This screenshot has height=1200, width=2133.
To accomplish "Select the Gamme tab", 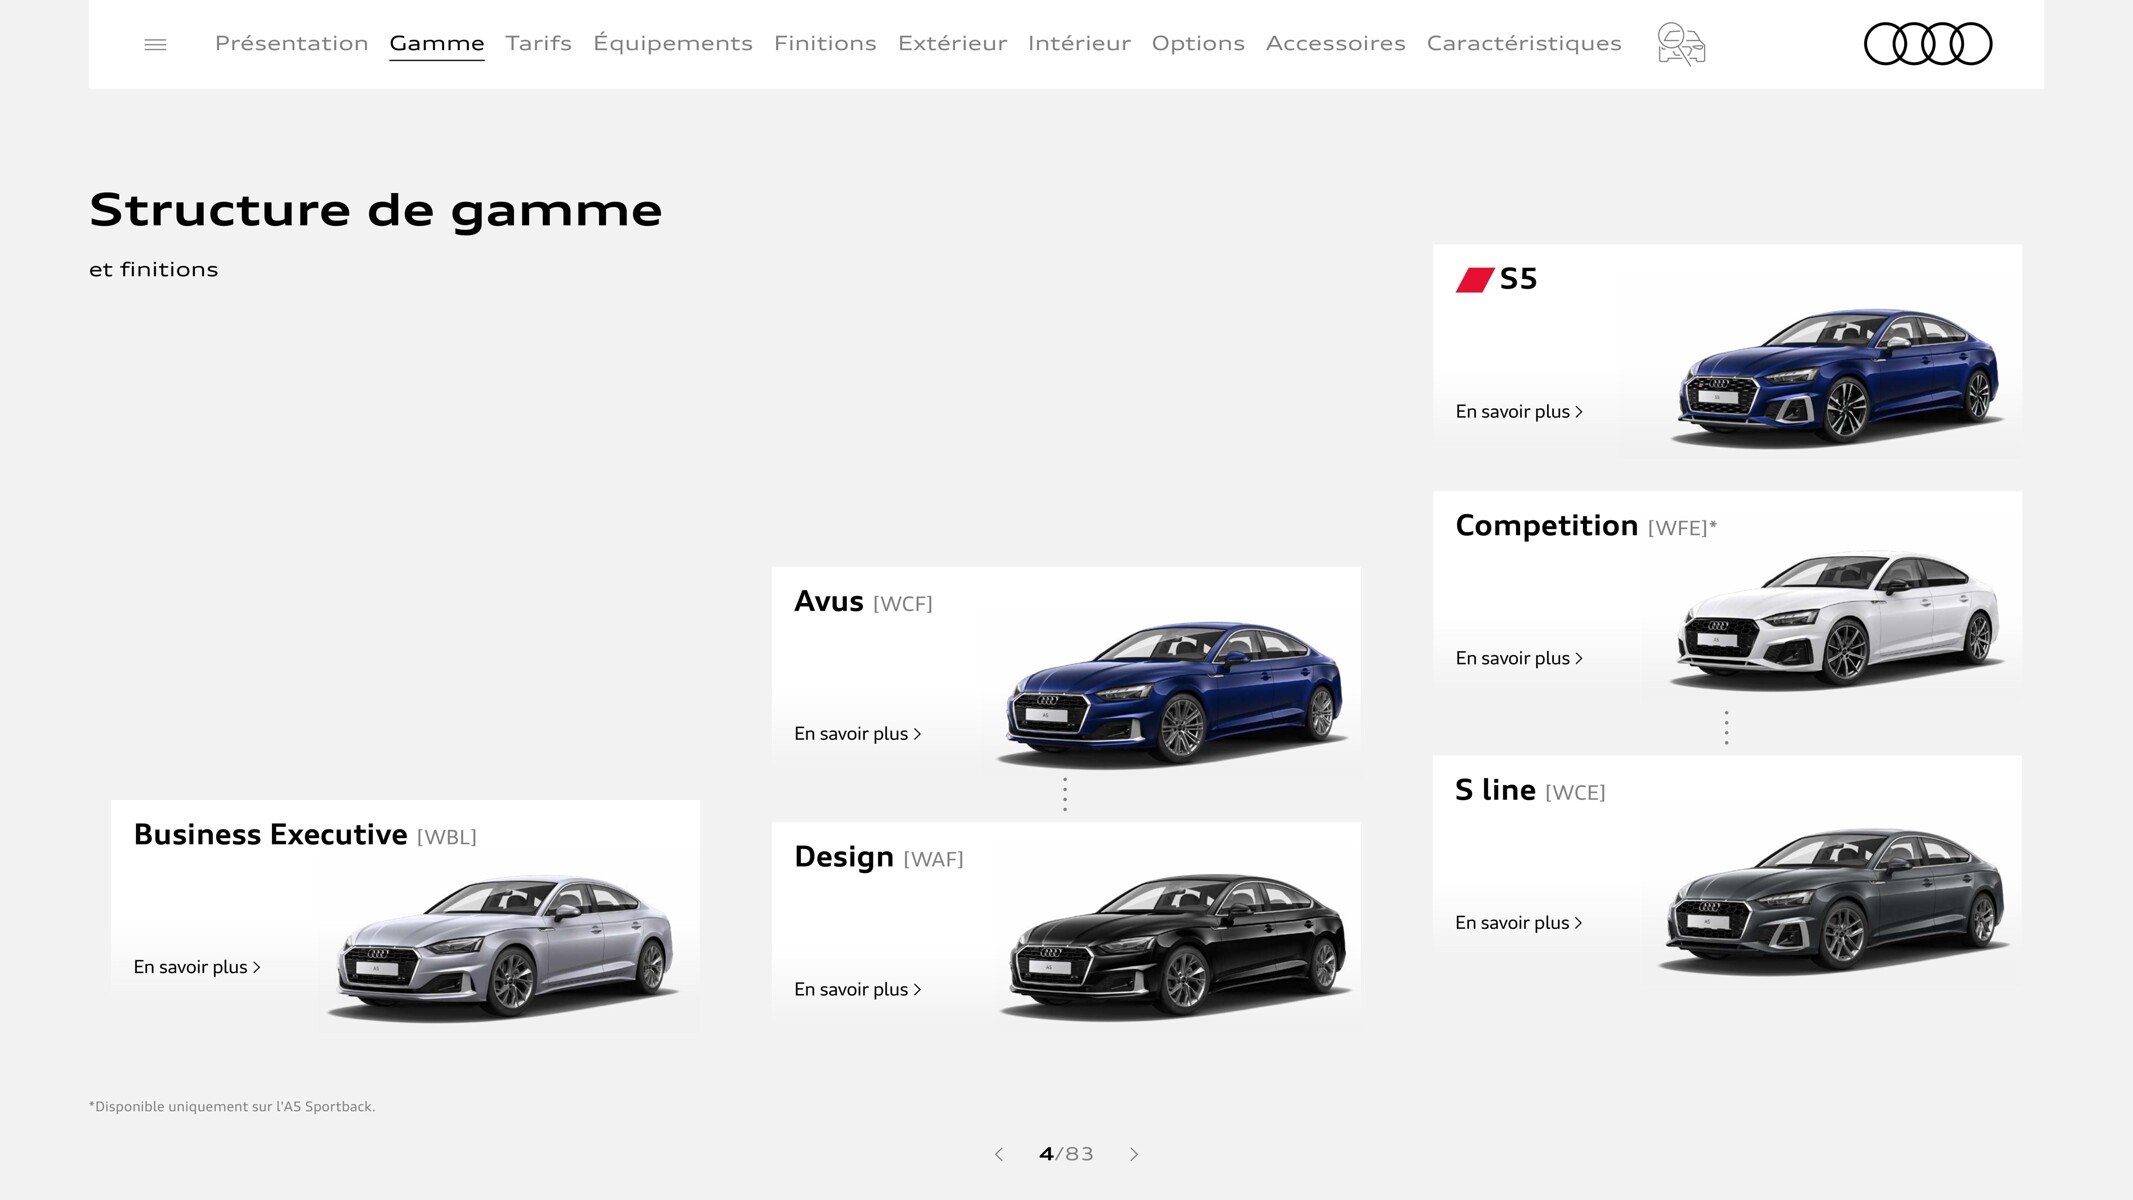I will click(x=437, y=43).
